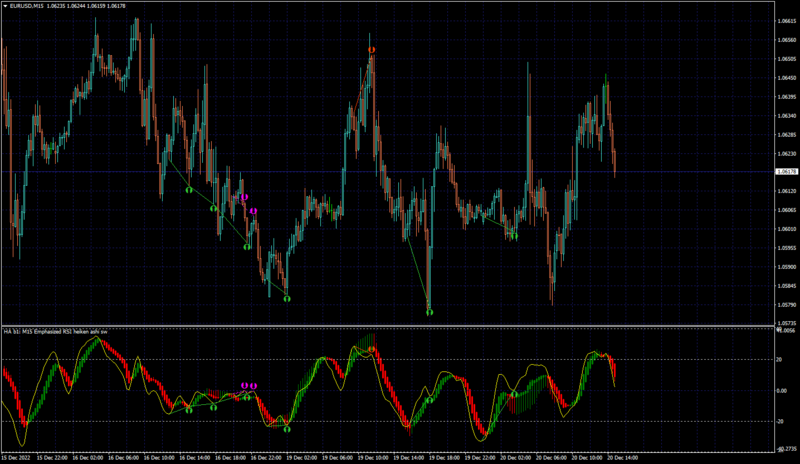The image size is (800, 464).
Task: Click the 1.05790 label on the price scale
Action: click(786, 305)
